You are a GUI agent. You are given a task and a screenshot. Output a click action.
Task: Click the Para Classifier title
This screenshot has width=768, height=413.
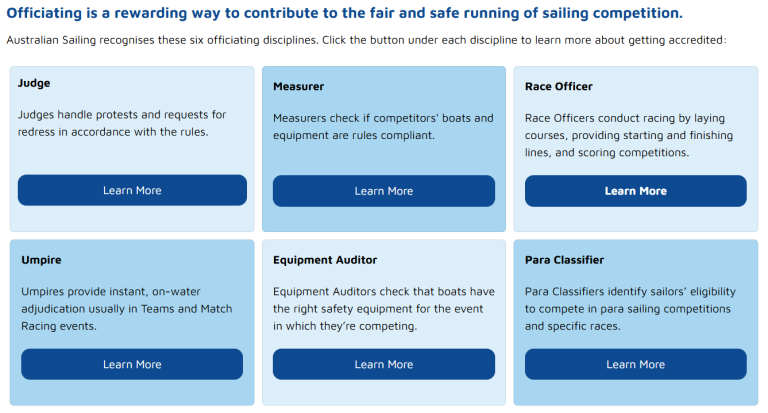[564, 260]
